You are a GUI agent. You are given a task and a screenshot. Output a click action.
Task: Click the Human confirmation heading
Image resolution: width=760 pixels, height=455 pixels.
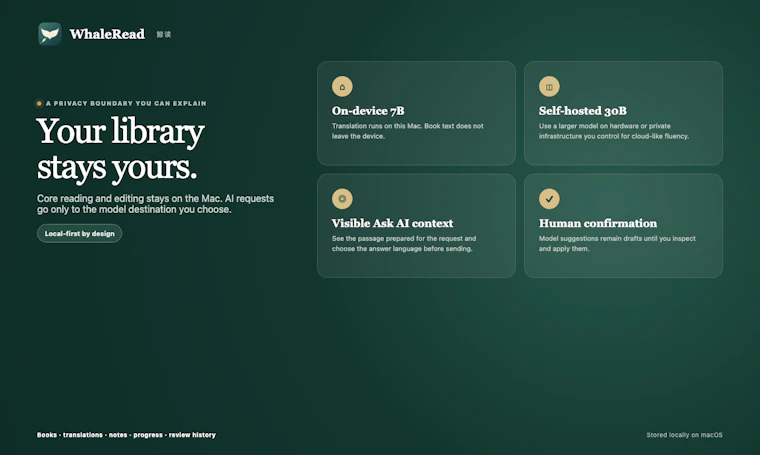(598, 223)
